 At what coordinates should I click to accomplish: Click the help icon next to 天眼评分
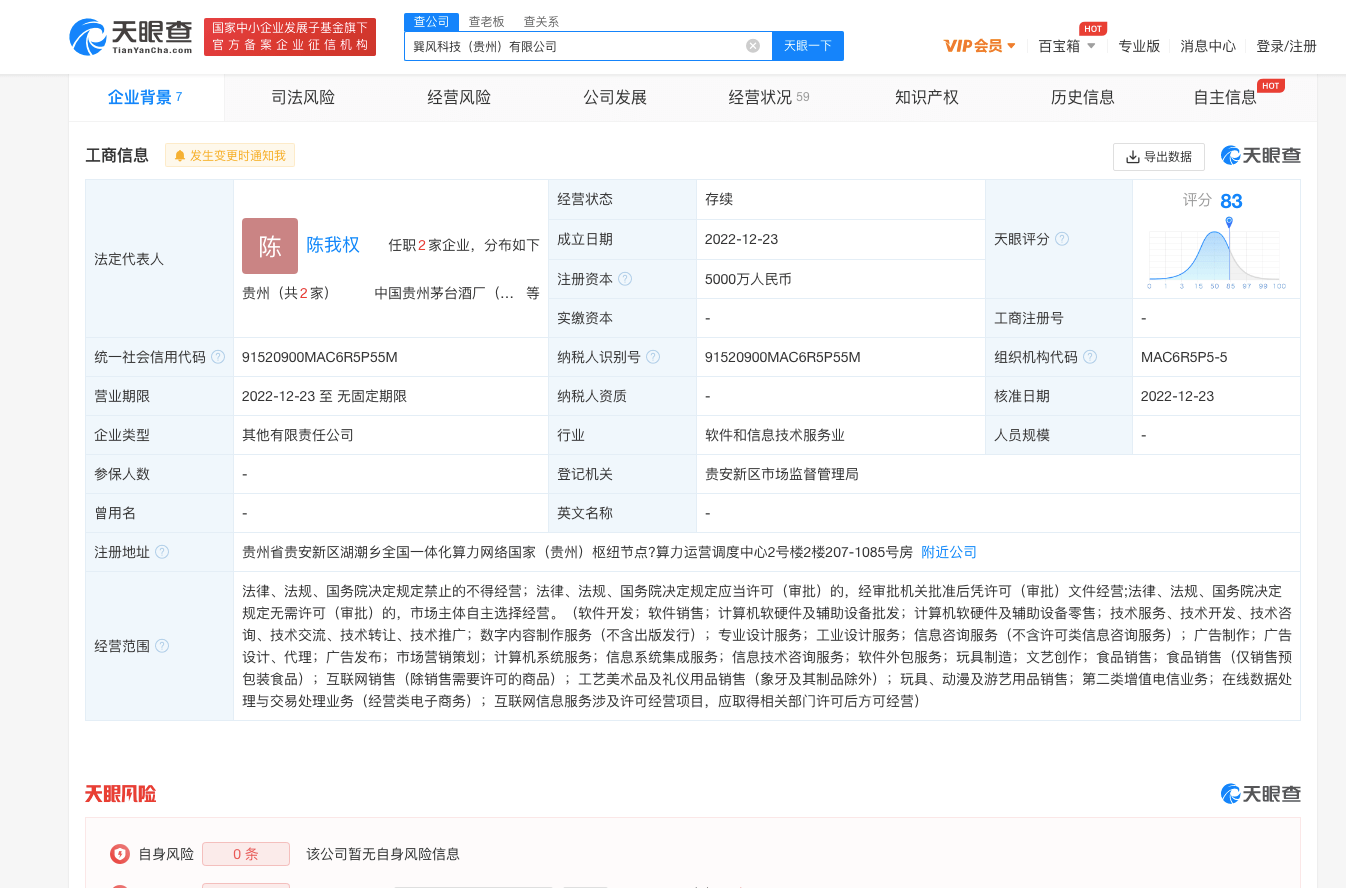pos(1062,239)
